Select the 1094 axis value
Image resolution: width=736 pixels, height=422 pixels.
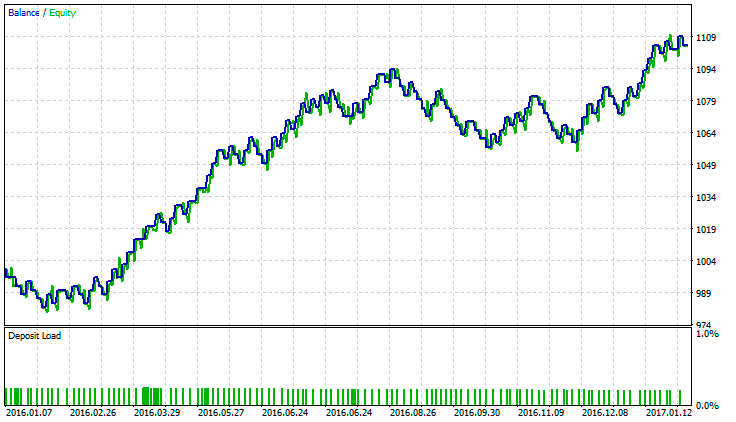pyautogui.click(x=706, y=69)
